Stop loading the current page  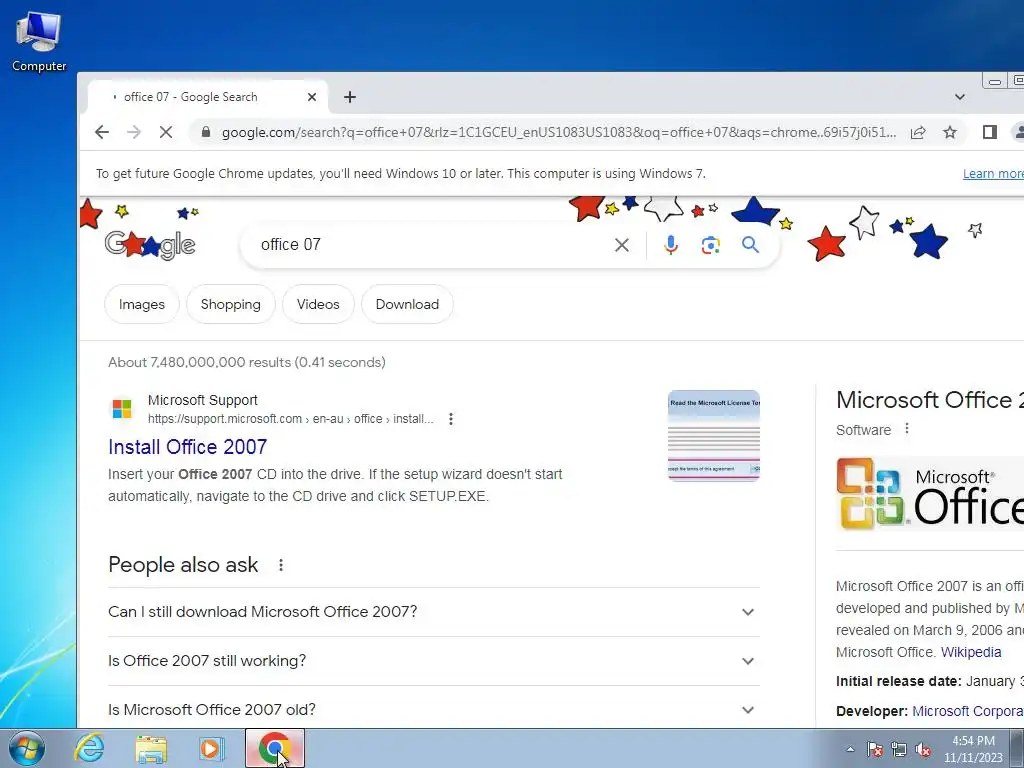166,133
